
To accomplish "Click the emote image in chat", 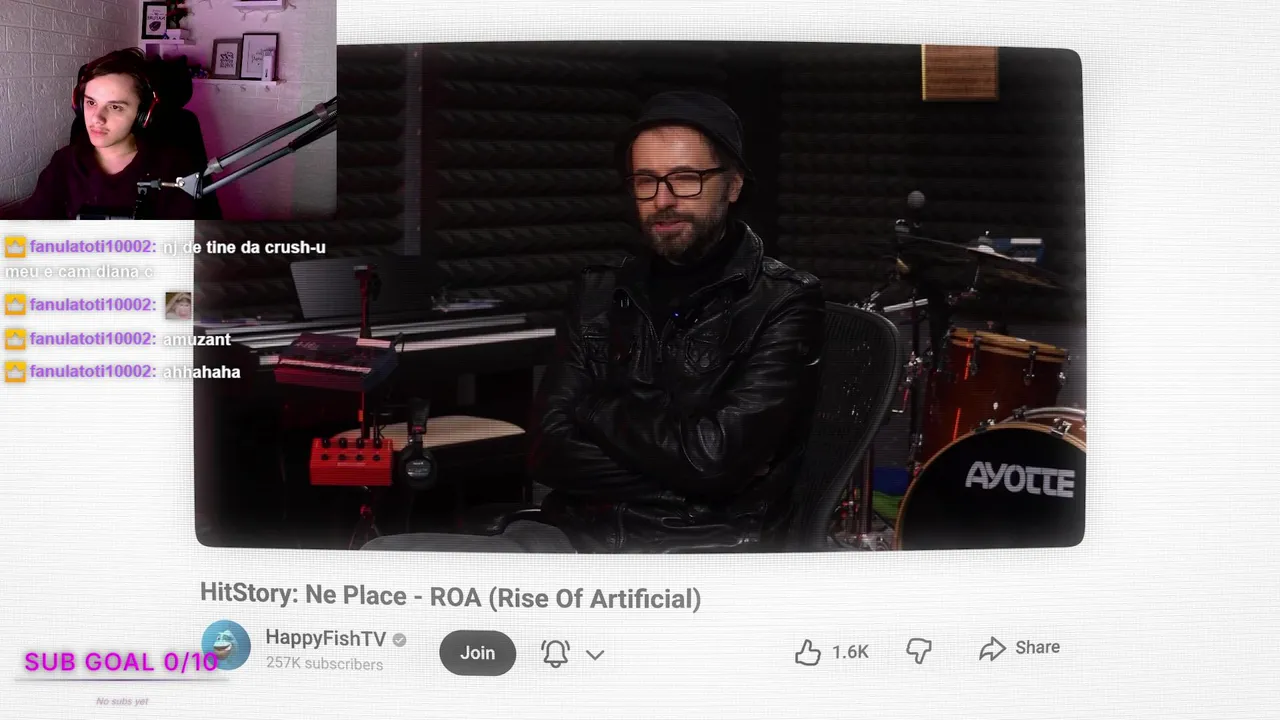I will (x=178, y=305).
